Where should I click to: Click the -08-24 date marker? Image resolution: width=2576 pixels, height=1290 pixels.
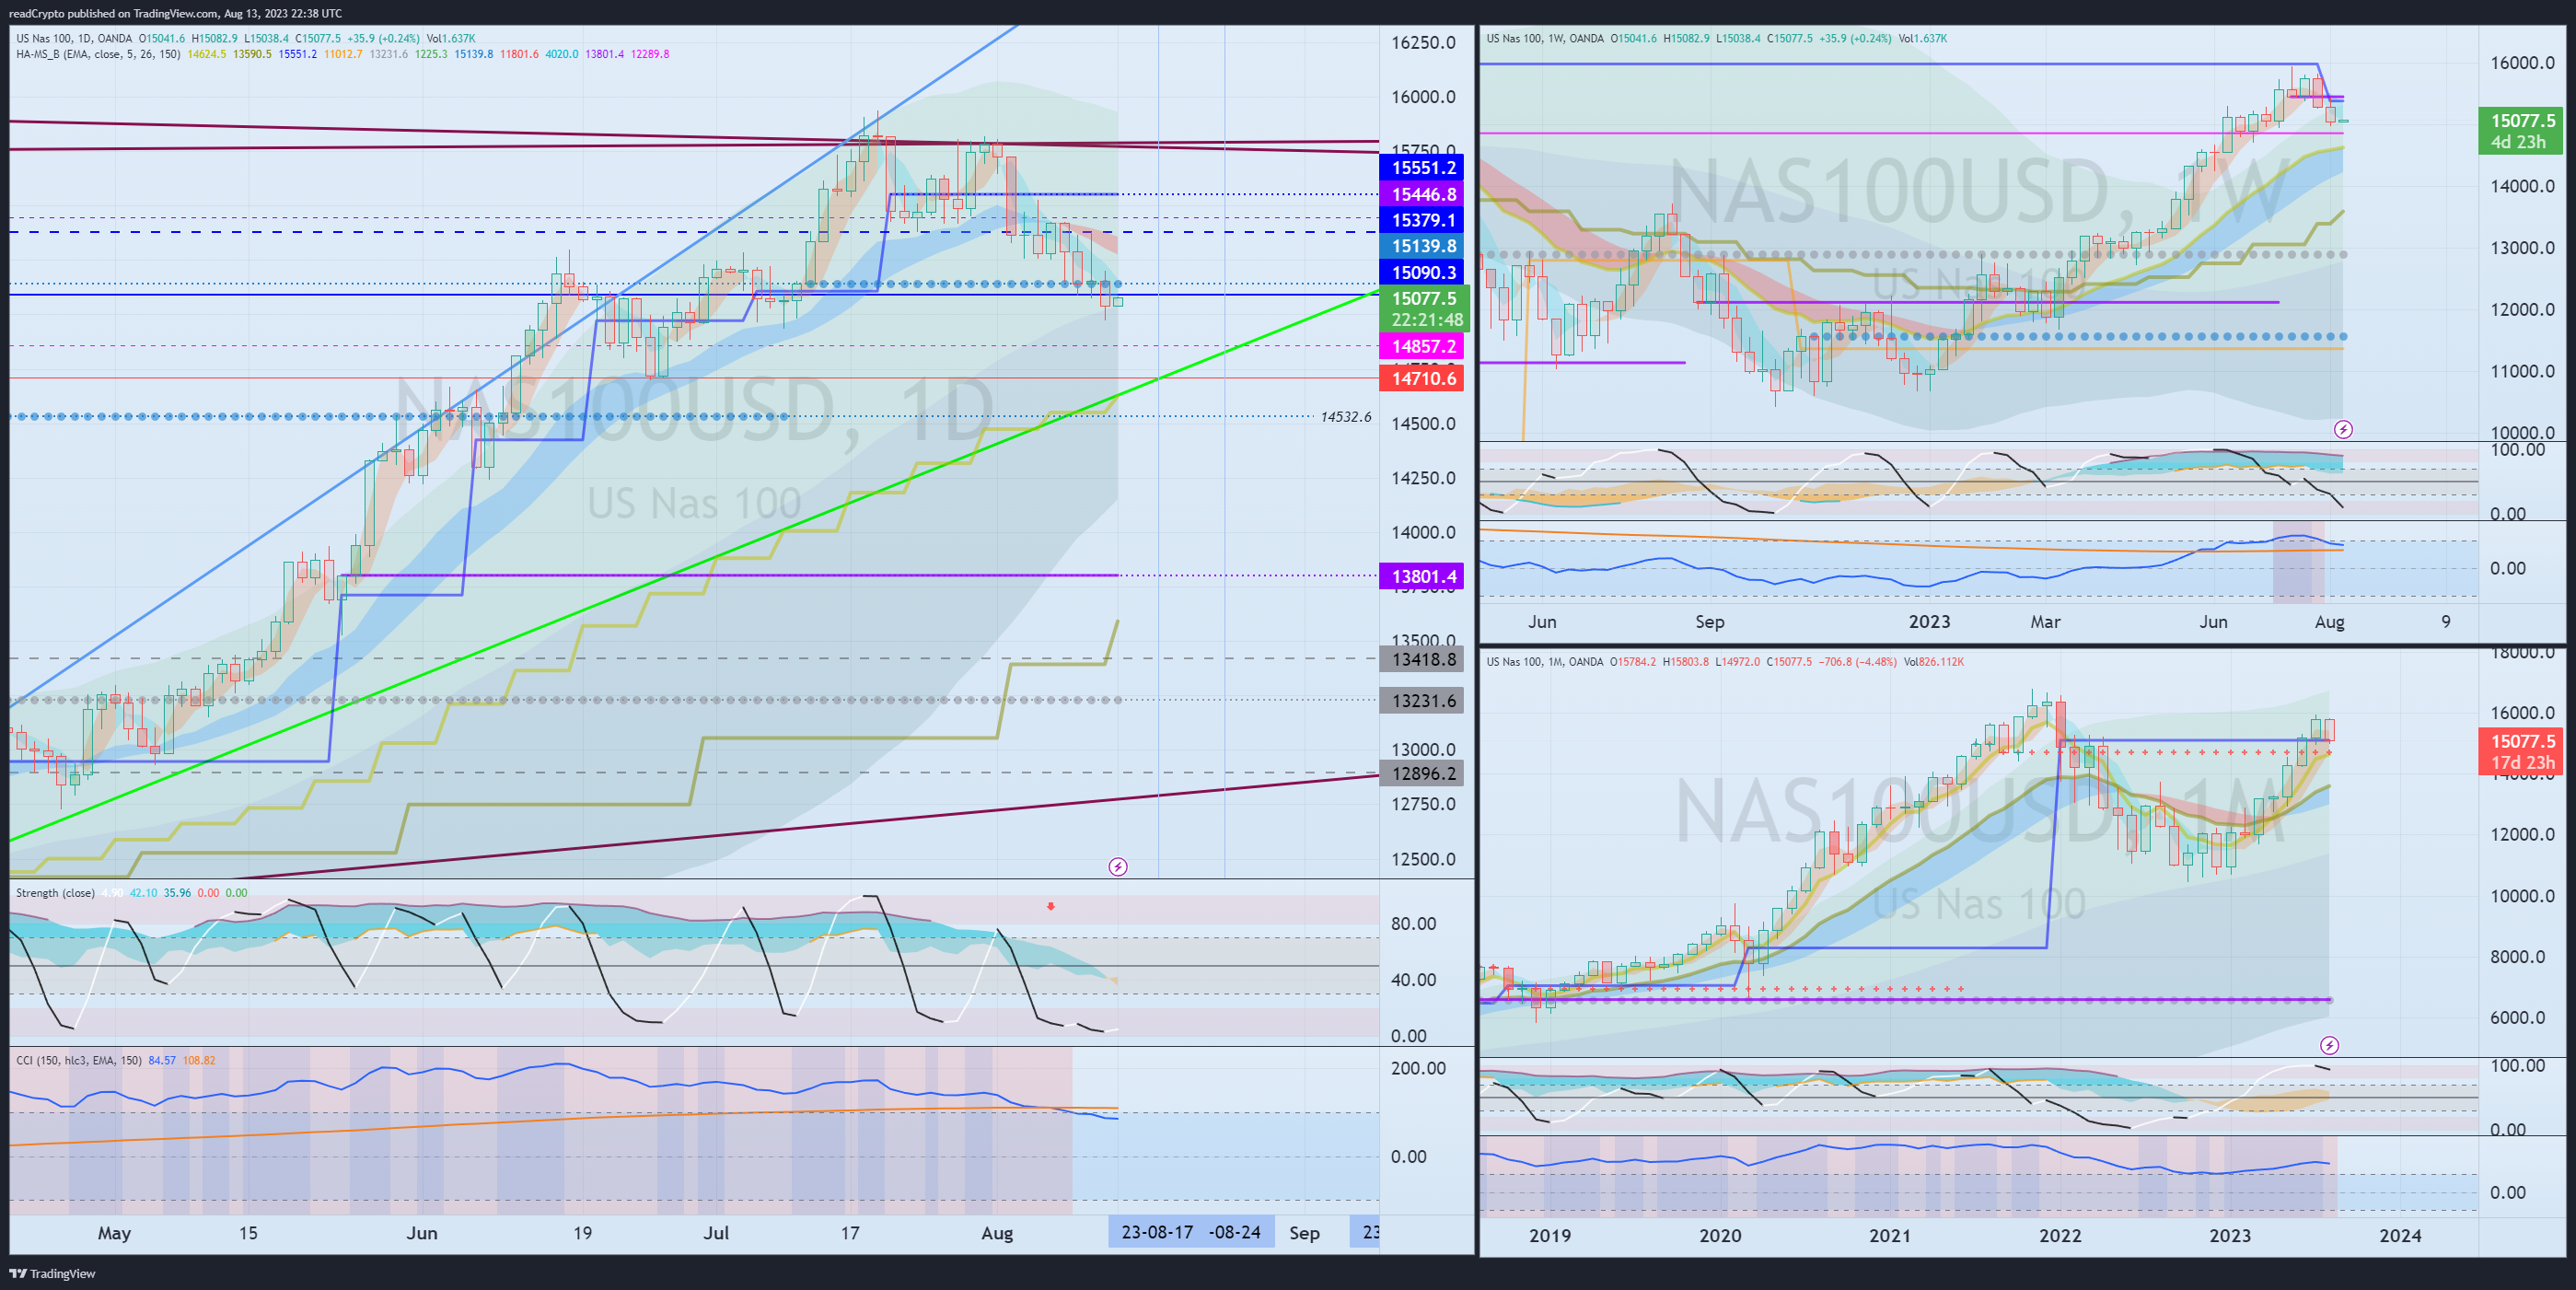pos(1236,1232)
